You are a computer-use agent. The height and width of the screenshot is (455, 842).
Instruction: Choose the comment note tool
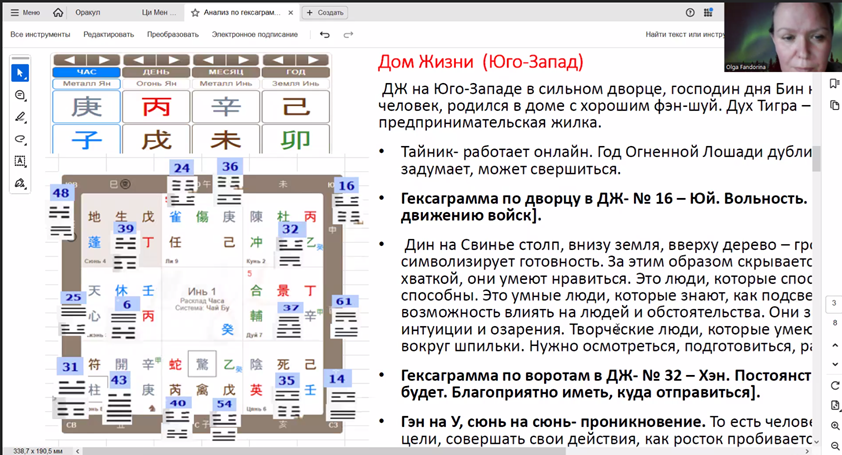[x=20, y=95]
